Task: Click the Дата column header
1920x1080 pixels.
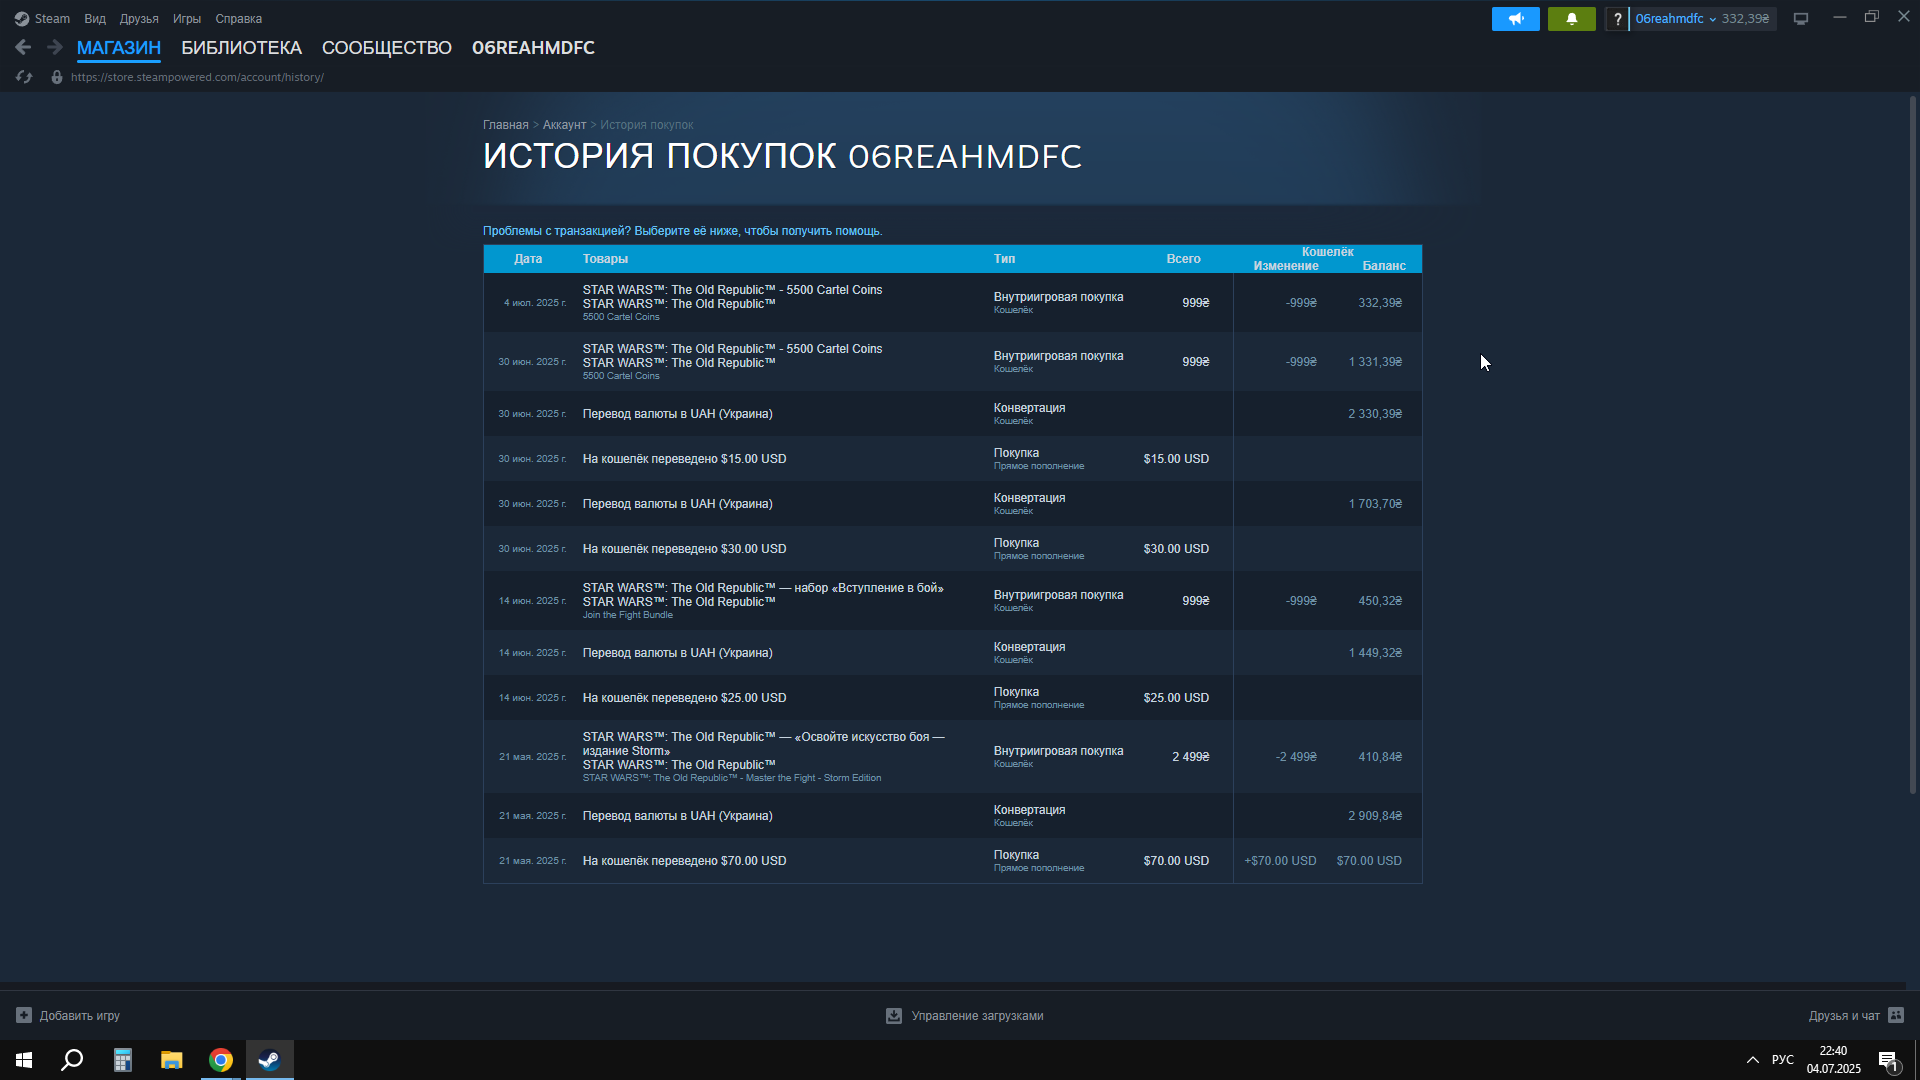Action: click(528, 259)
